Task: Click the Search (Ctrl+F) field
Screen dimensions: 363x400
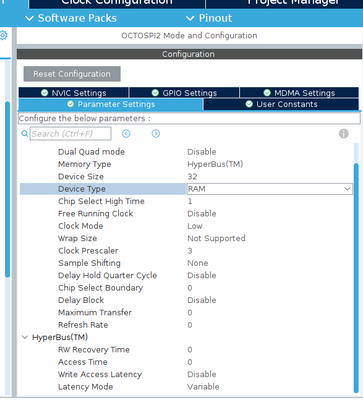Action: [71, 134]
